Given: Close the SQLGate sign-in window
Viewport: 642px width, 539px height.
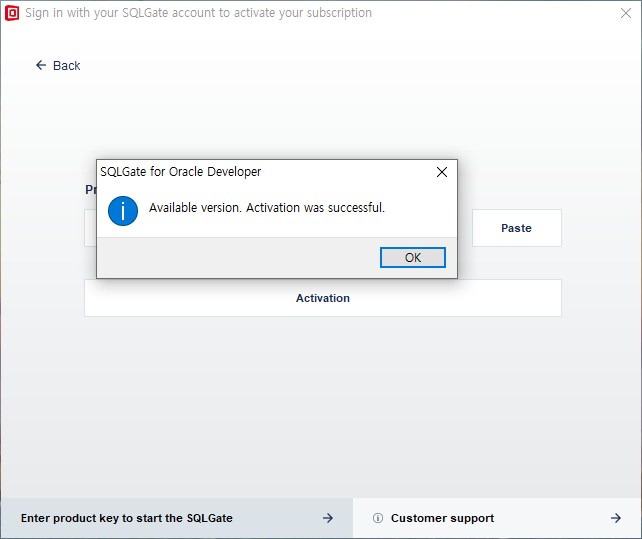Looking at the screenshot, I should click(x=626, y=13).
